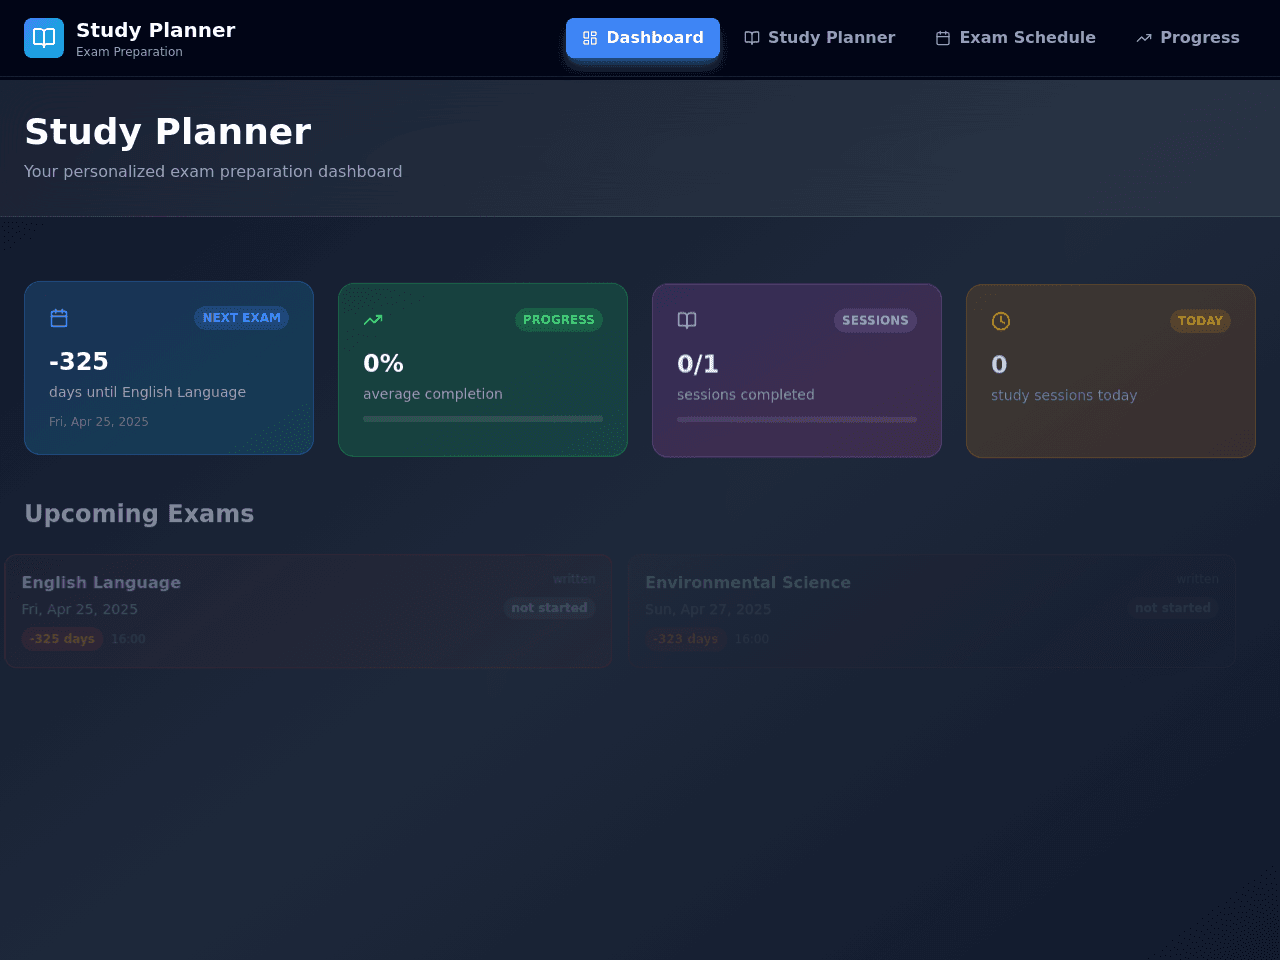
Task: Click the Study Planner logo icon
Action: 44,38
